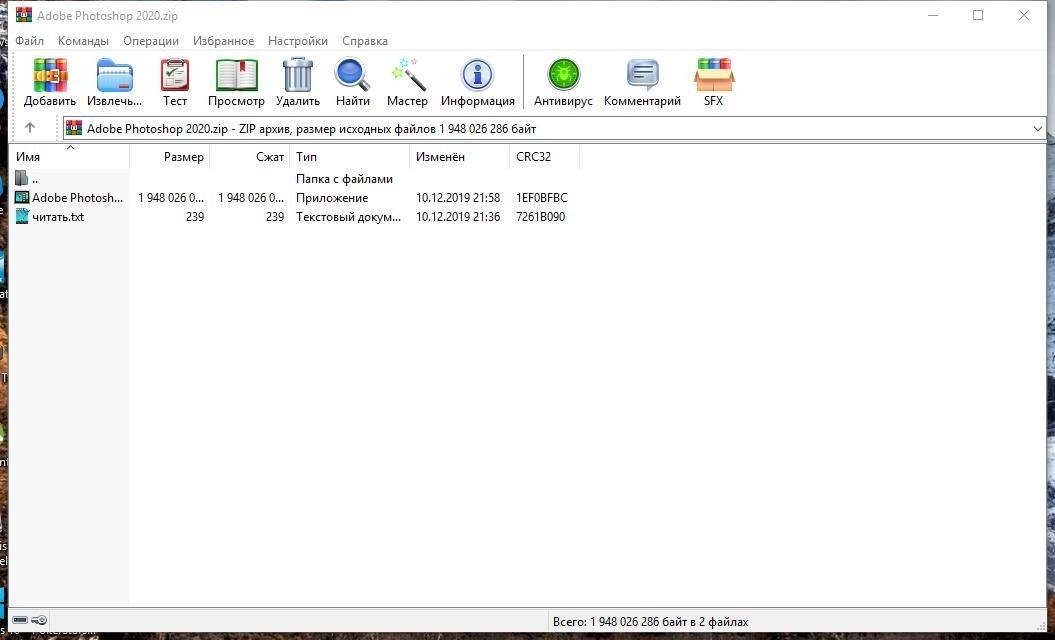Screen dimensions: 1055x640
Task: Minimize the WinRAR window
Action: click(x=933, y=15)
